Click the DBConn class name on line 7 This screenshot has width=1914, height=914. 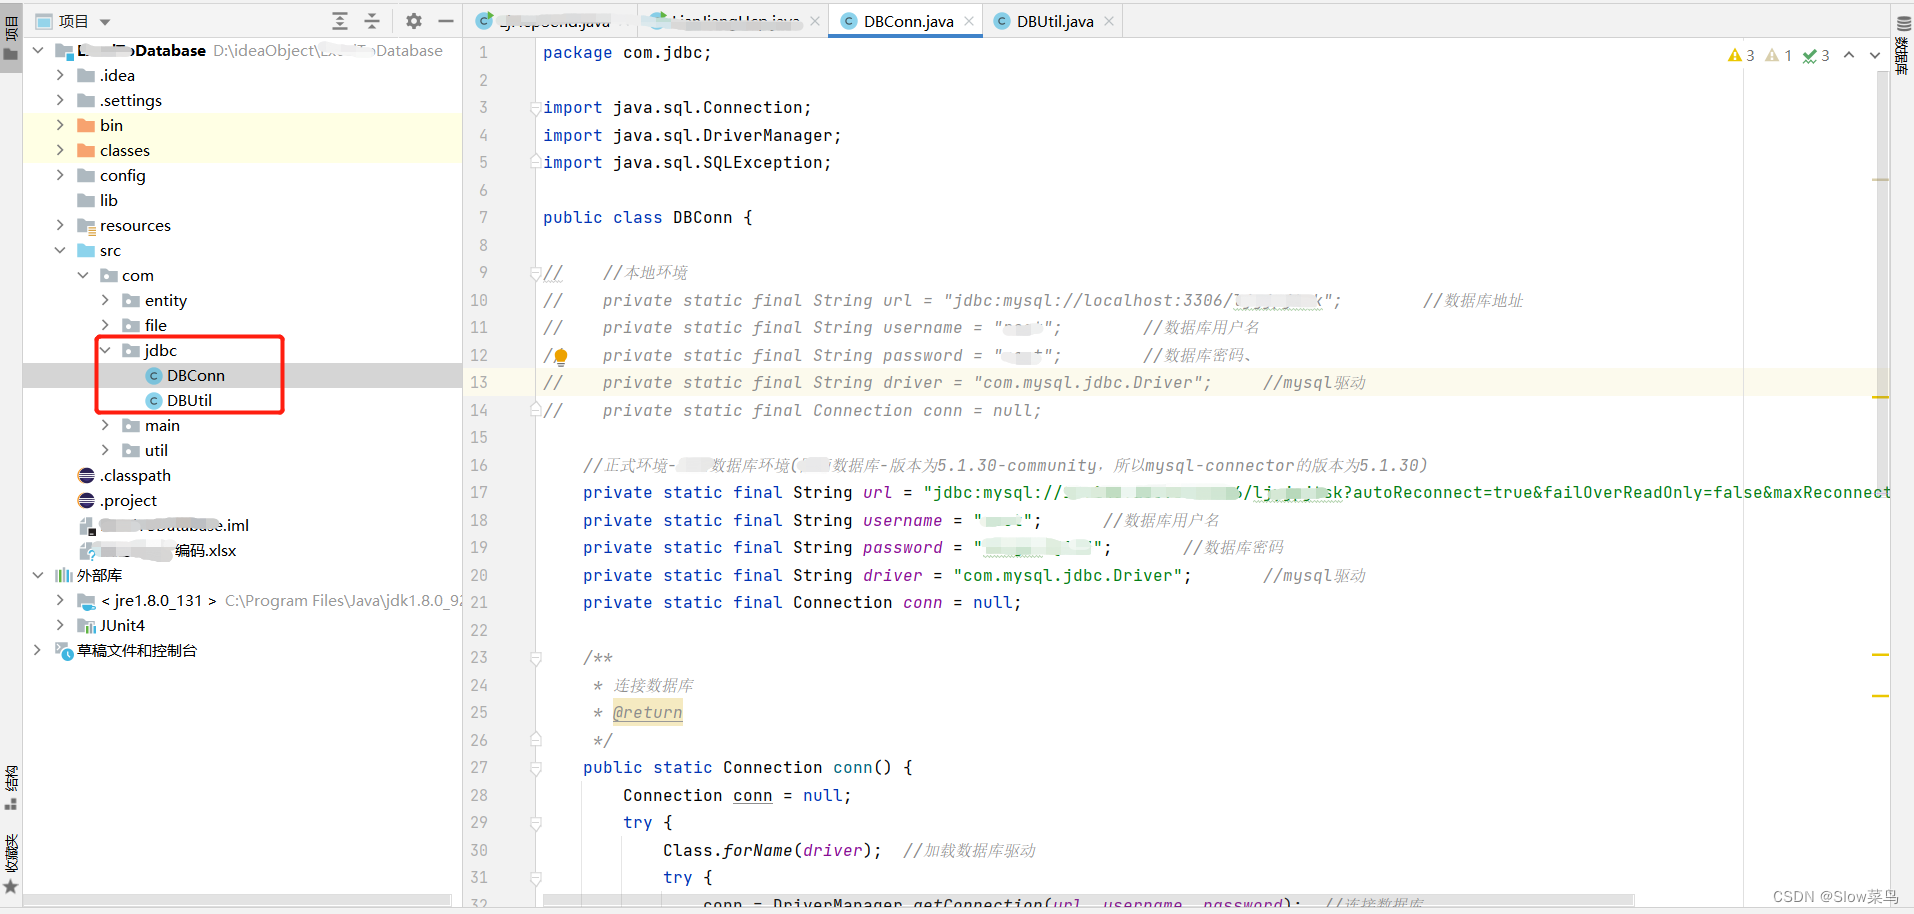pyautogui.click(x=702, y=217)
